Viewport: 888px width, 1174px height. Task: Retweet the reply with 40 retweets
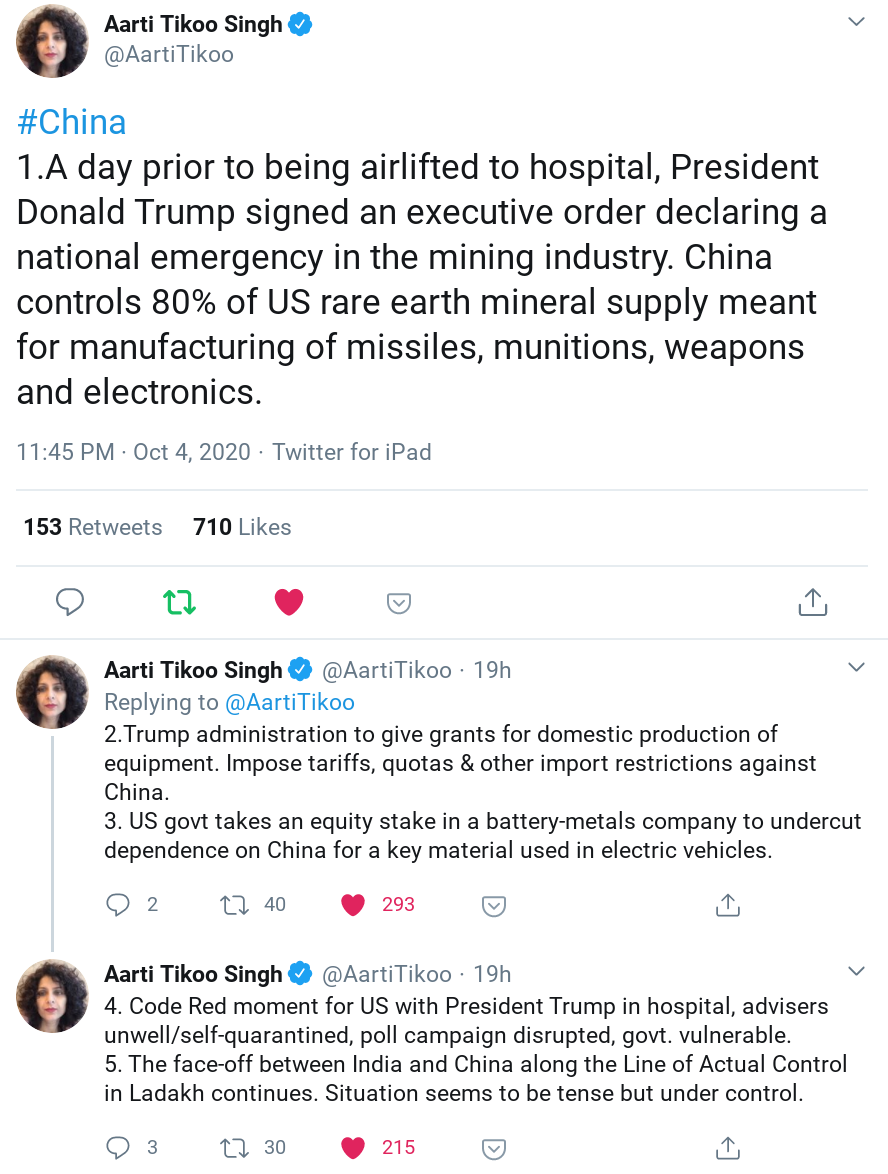235,905
